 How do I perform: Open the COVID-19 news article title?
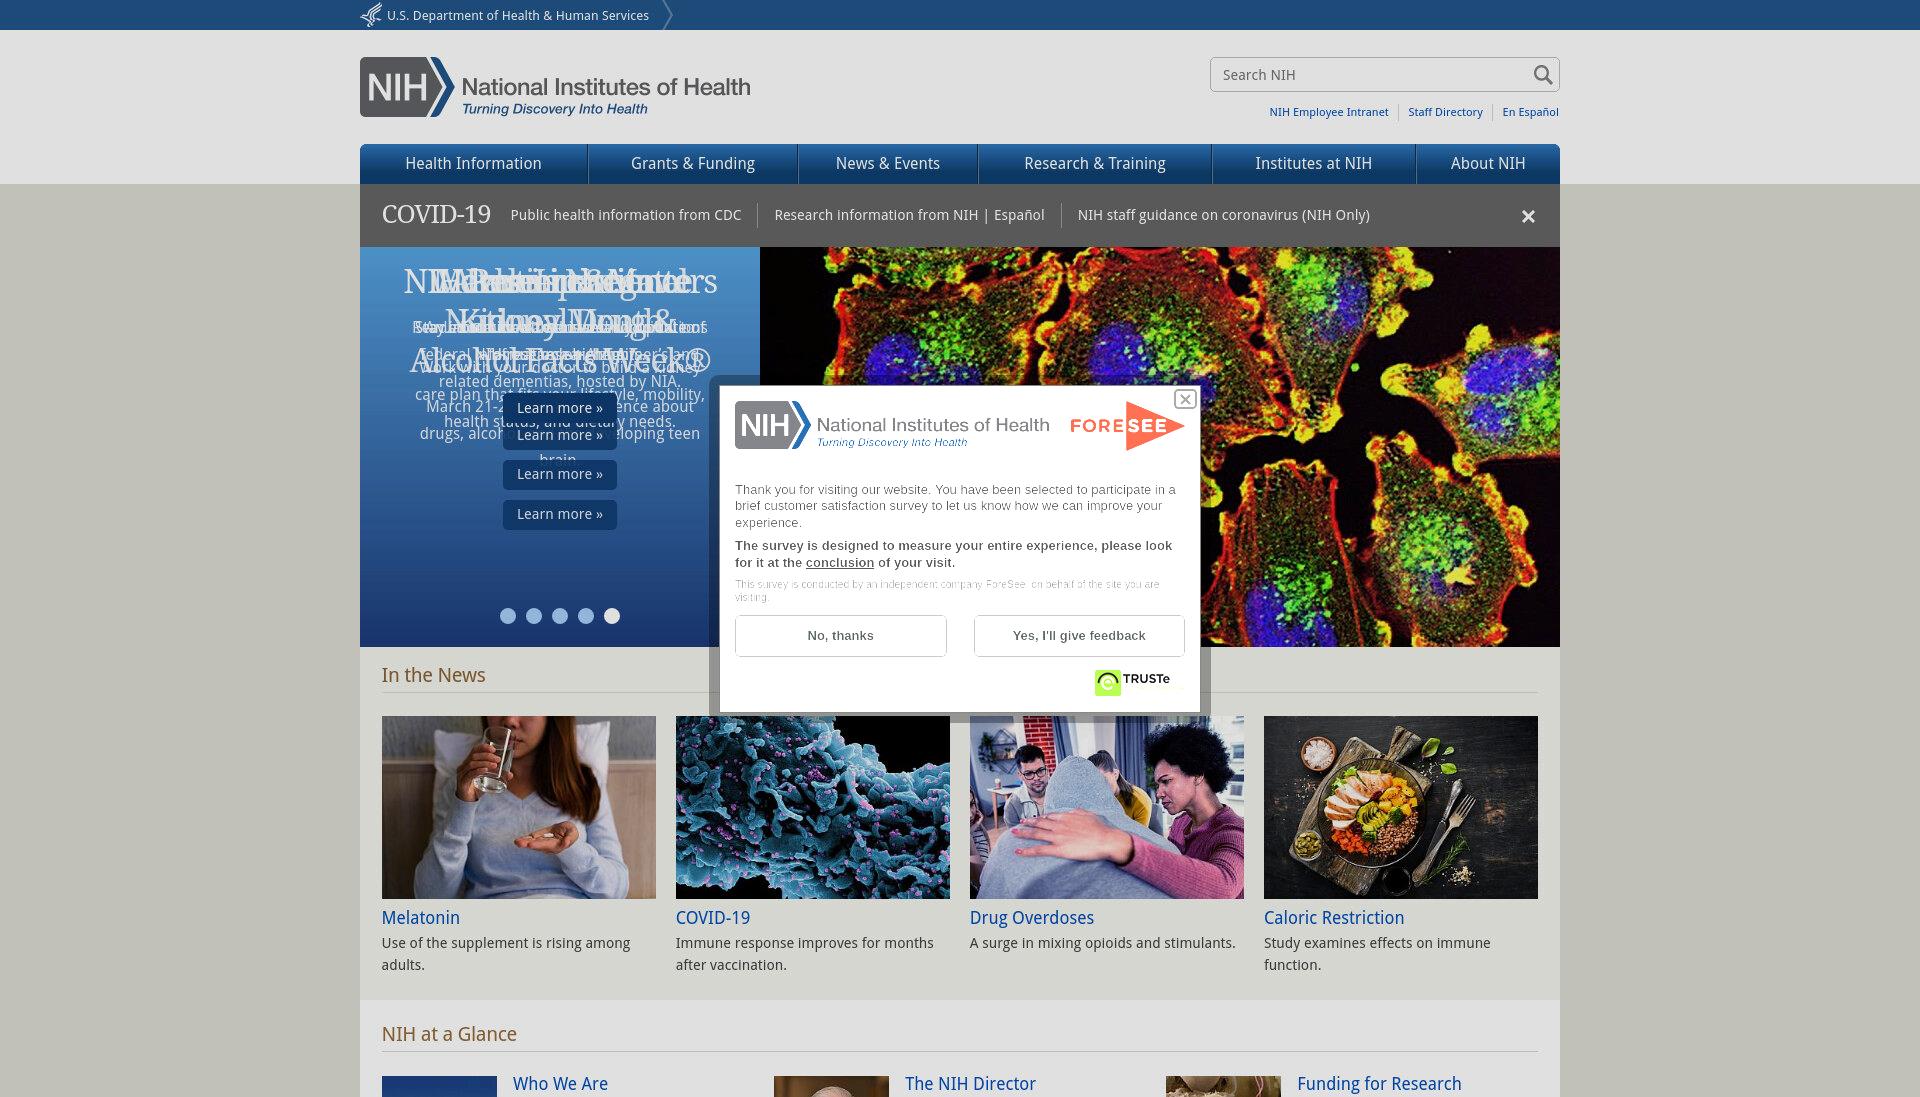click(x=713, y=918)
